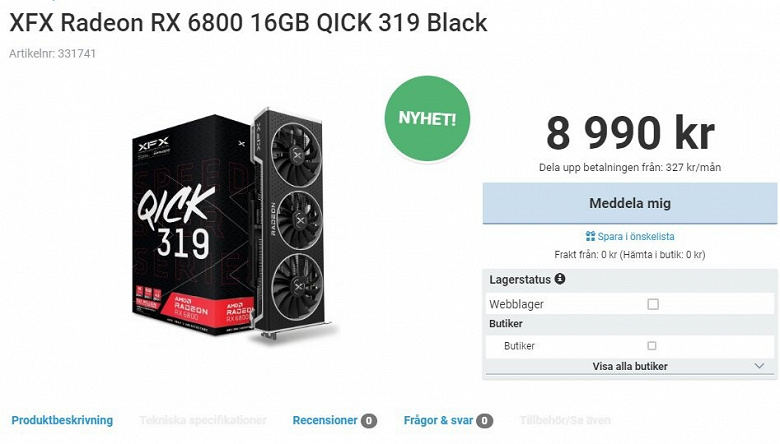Expand stores list with the chevron arrow
Viewport: 780px width, 444px height.
[x=759, y=366]
